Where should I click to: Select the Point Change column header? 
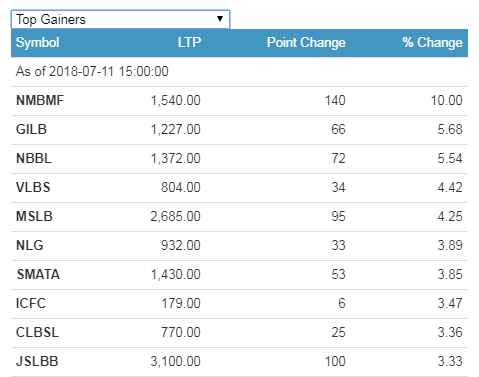pyautogui.click(x=306, y=43)
